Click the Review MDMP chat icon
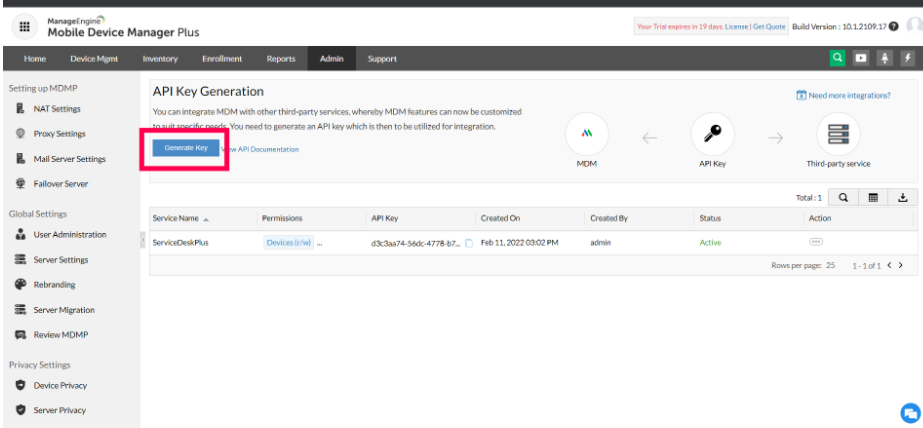The width and height of the screenshot is (923, 428). point(21,334)
